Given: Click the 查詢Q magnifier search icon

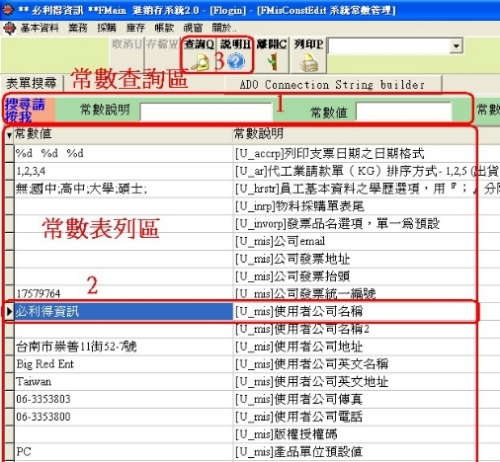Looking at the screenshot, I should point(200,62).
